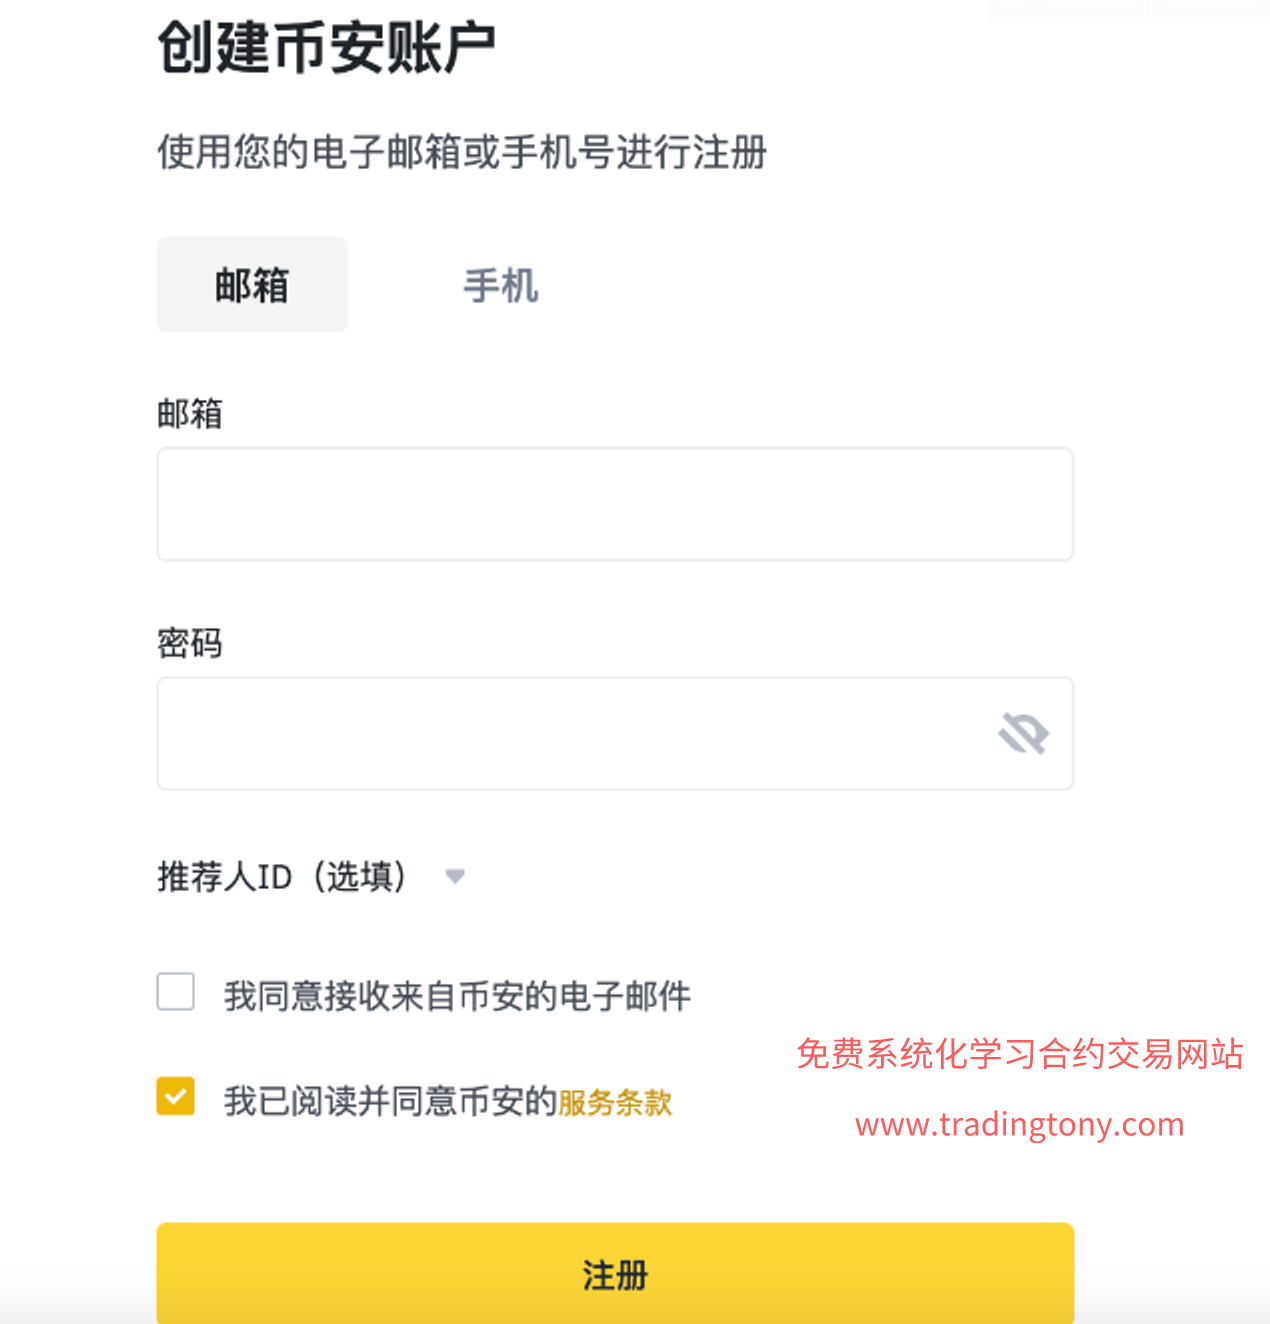The image size is (1270, 1324).
Task: Toggle password visibility eye icon
Action: pos(1023,734)
